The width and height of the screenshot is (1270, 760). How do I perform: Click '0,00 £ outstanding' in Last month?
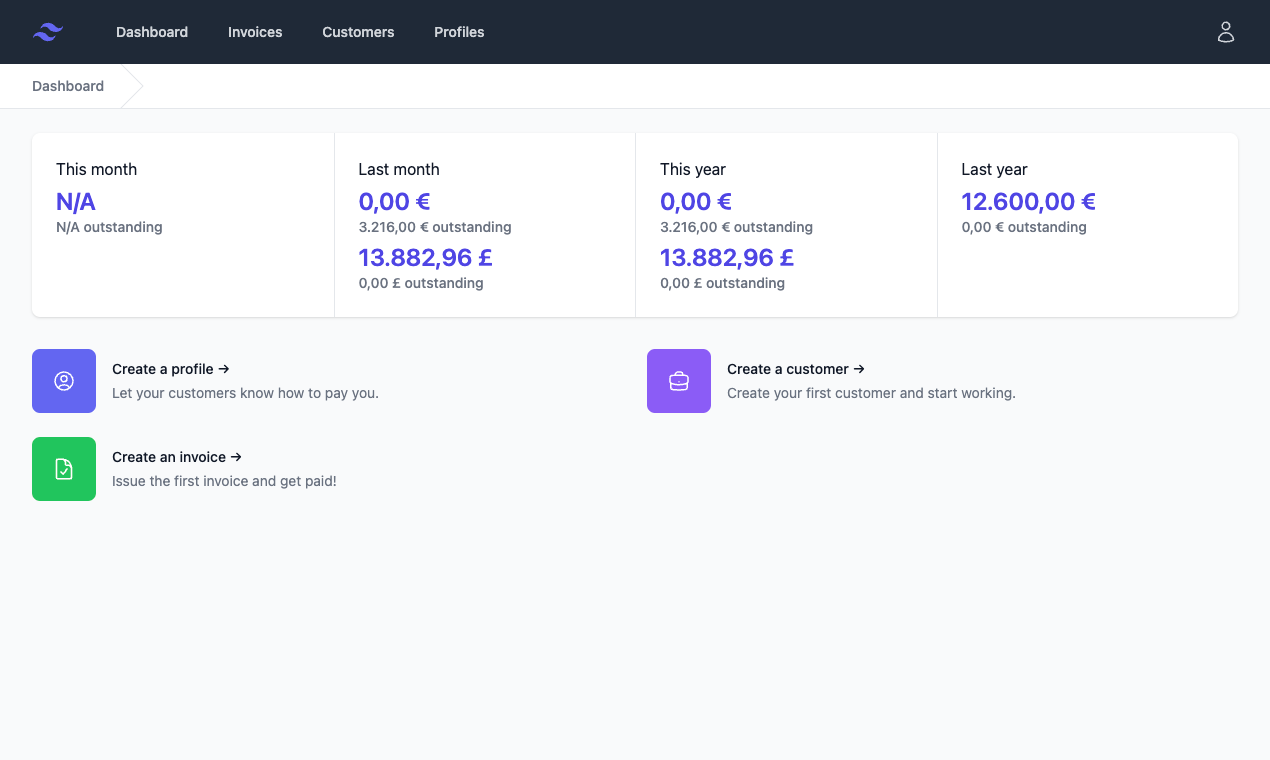pos(421,283)
